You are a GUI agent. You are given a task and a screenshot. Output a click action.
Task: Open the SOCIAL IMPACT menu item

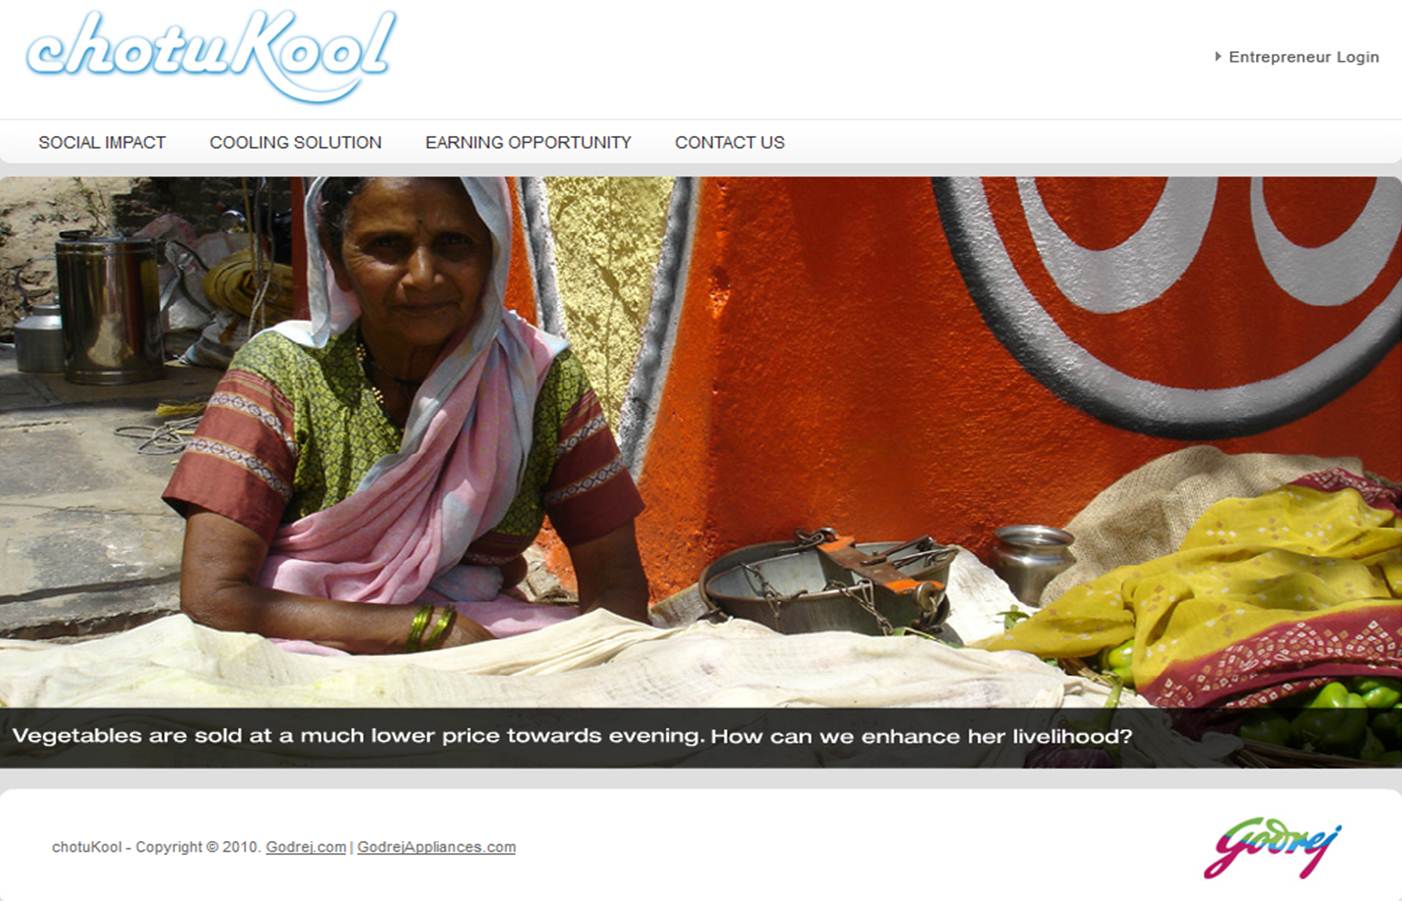[102, 142]
